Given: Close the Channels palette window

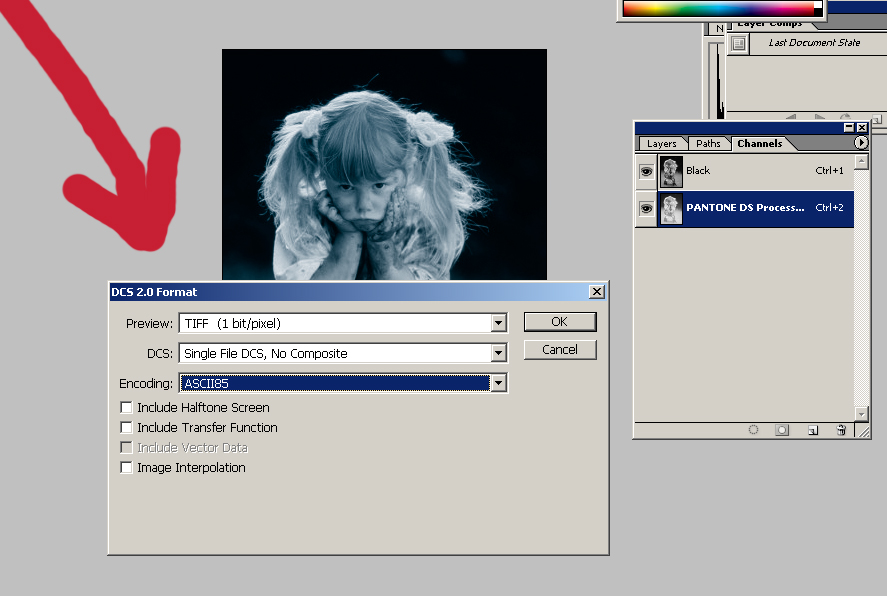Looking at the screenshot, I should (862, 128).
